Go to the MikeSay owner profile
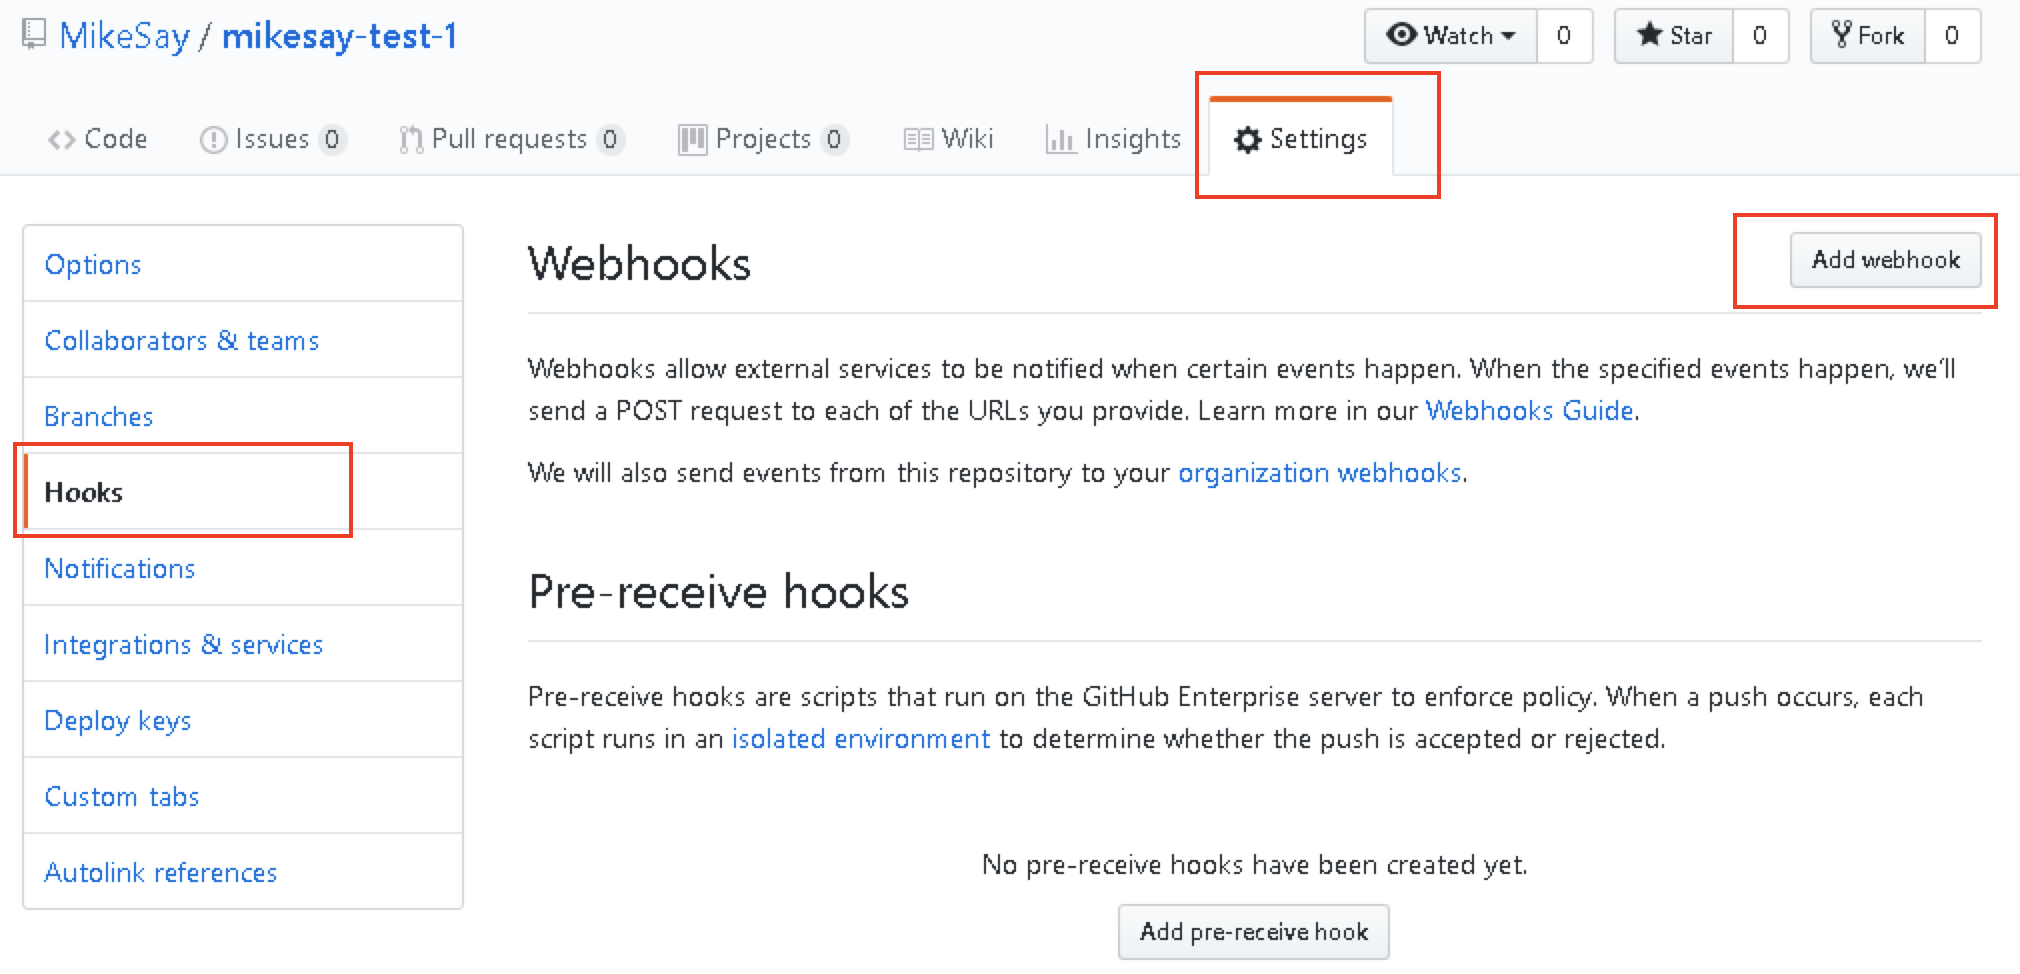2020x974 pixels. tap(125, 36)
